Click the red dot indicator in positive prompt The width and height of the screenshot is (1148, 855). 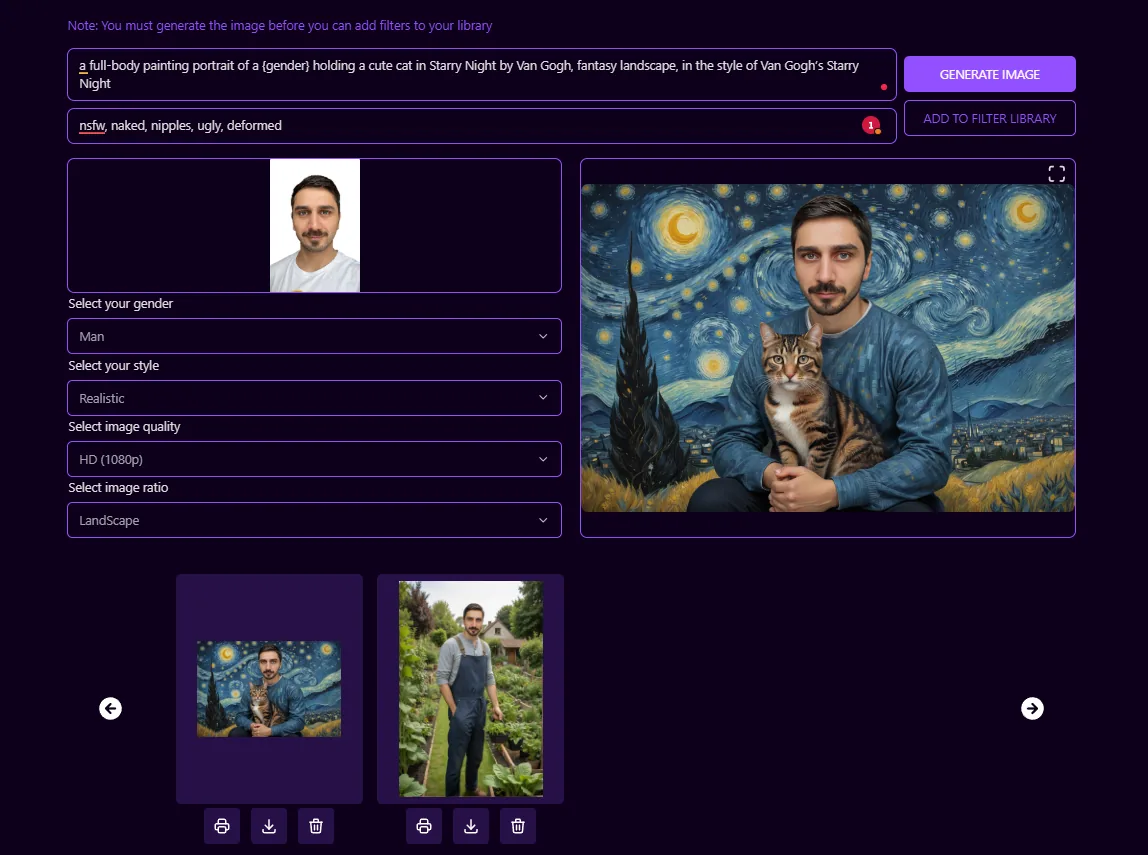tap(884, 87)
